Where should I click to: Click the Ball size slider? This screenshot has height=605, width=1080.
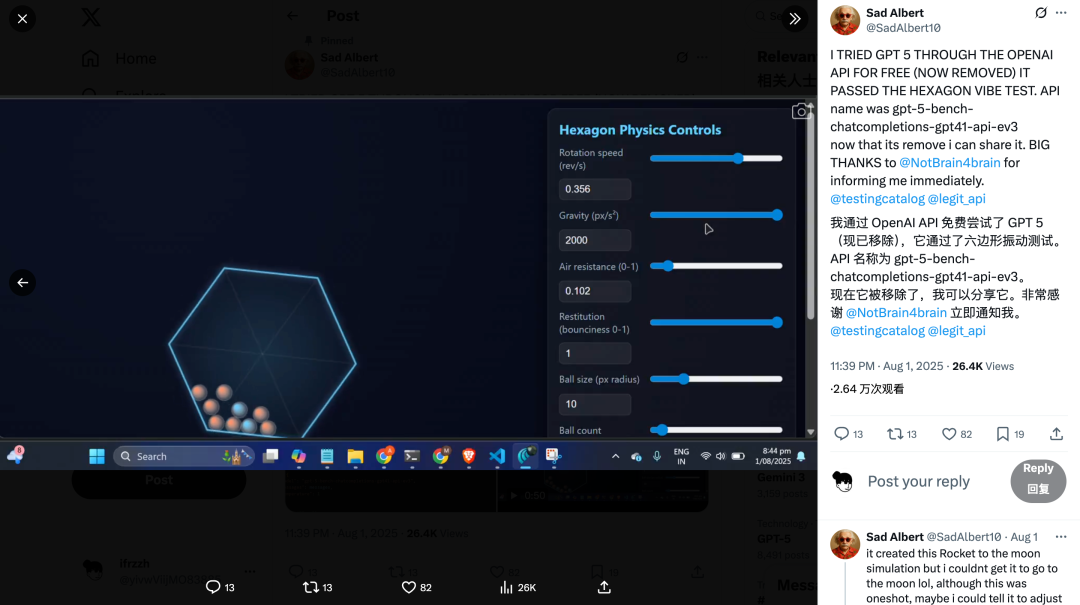click(716, 379)
